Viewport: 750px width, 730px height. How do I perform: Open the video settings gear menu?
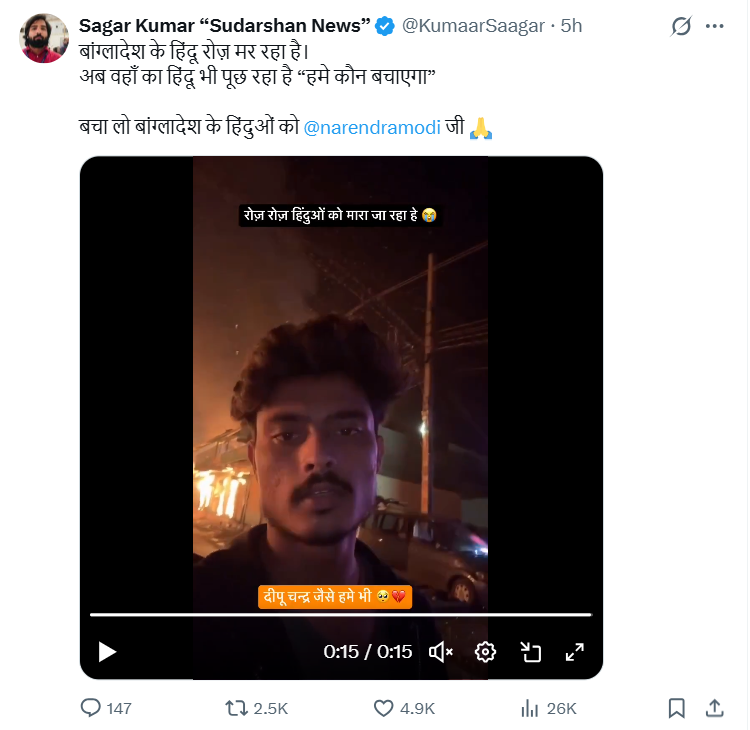(x=486, y=652)
